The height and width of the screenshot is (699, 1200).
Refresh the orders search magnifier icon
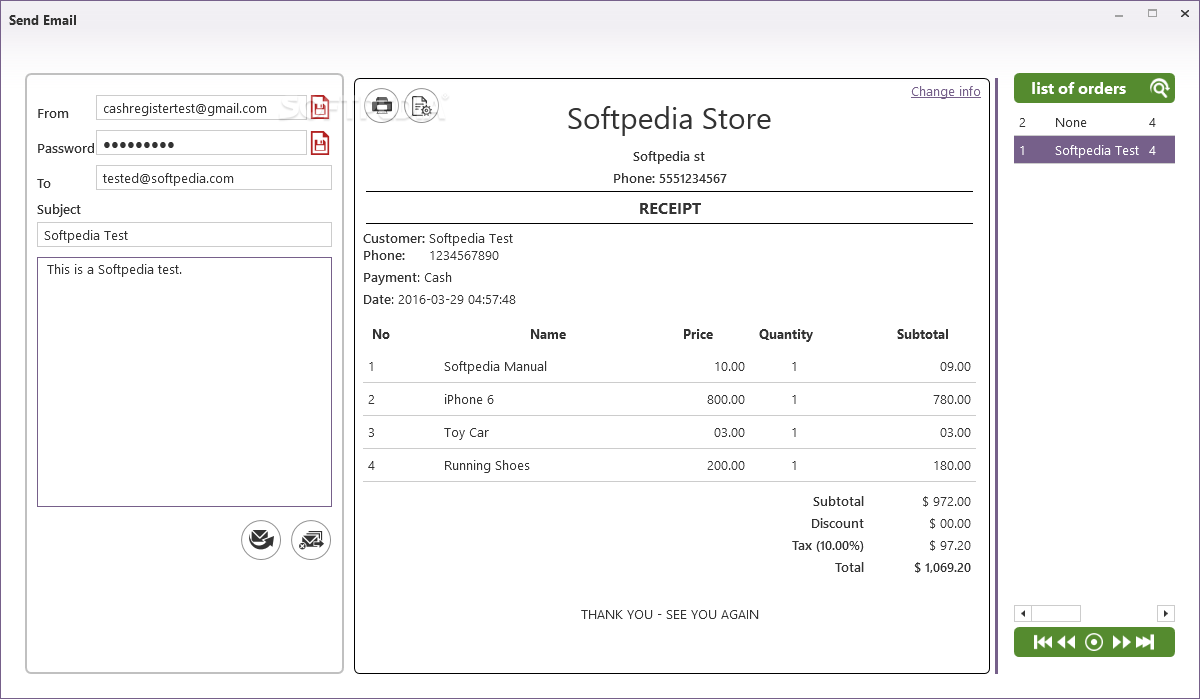click(x=1159, y=88)
